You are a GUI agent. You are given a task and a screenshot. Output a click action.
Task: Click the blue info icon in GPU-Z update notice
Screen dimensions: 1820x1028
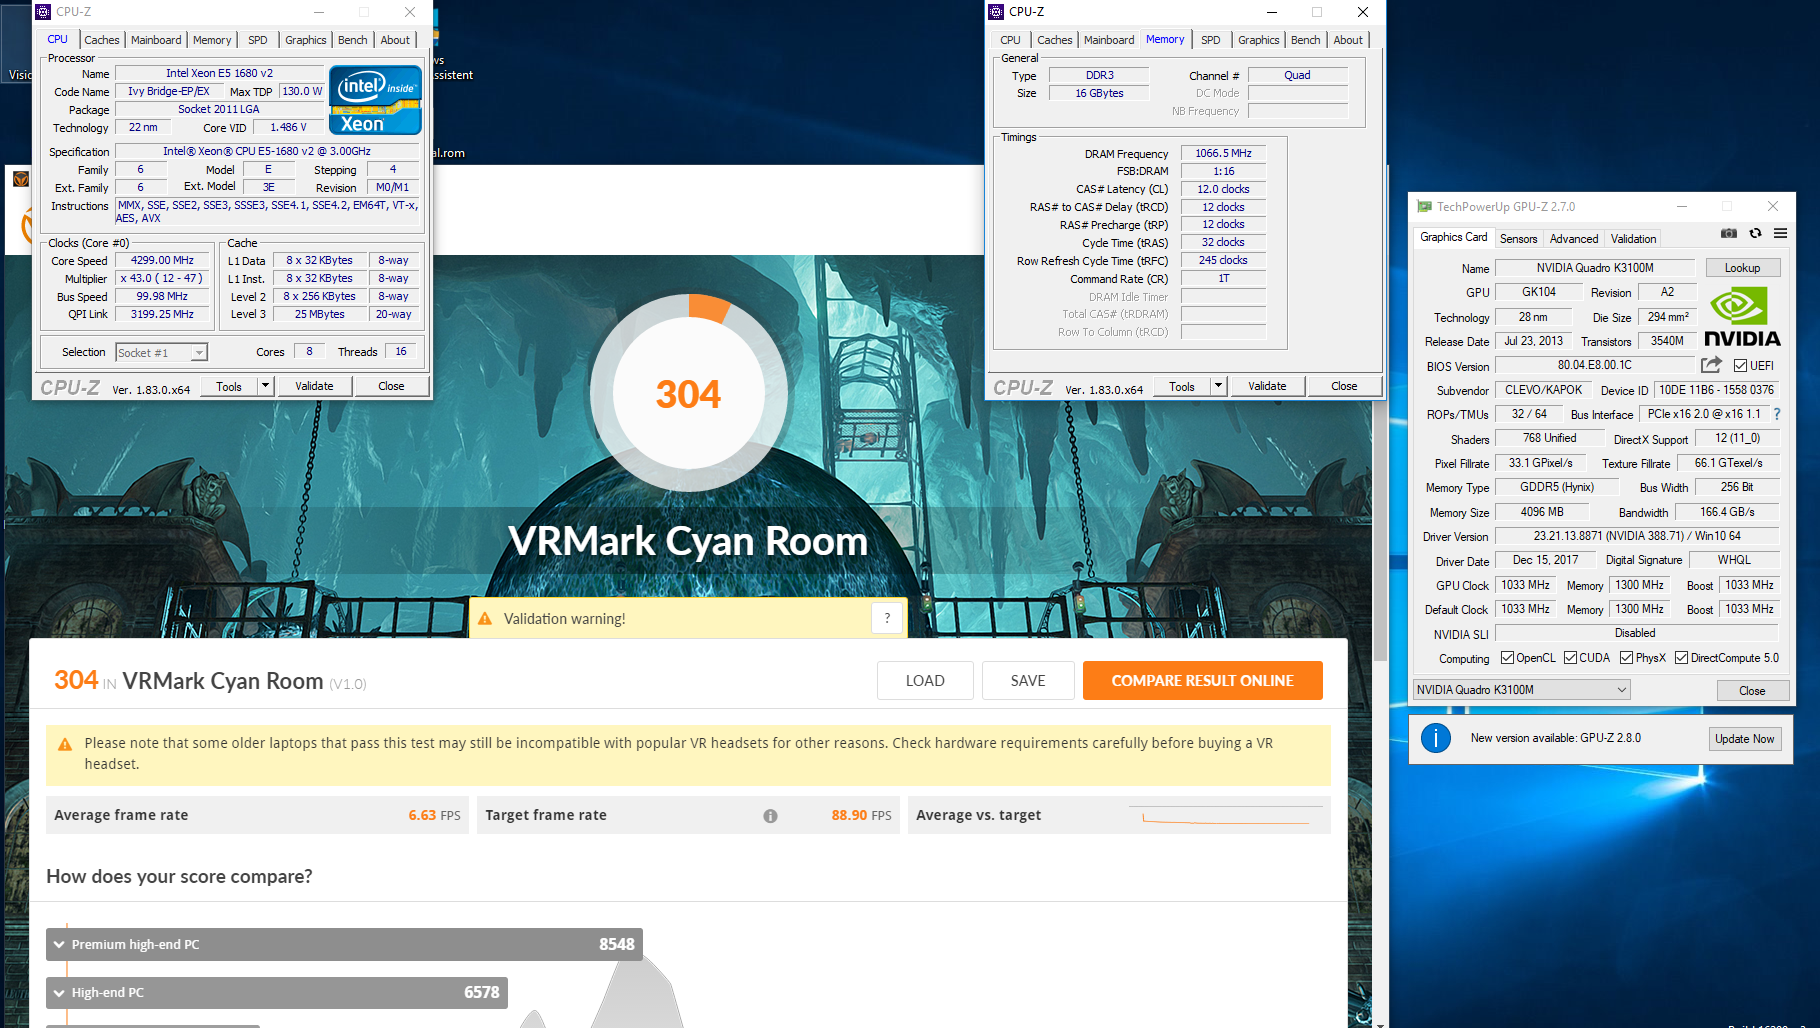[x=1436, y=739]
